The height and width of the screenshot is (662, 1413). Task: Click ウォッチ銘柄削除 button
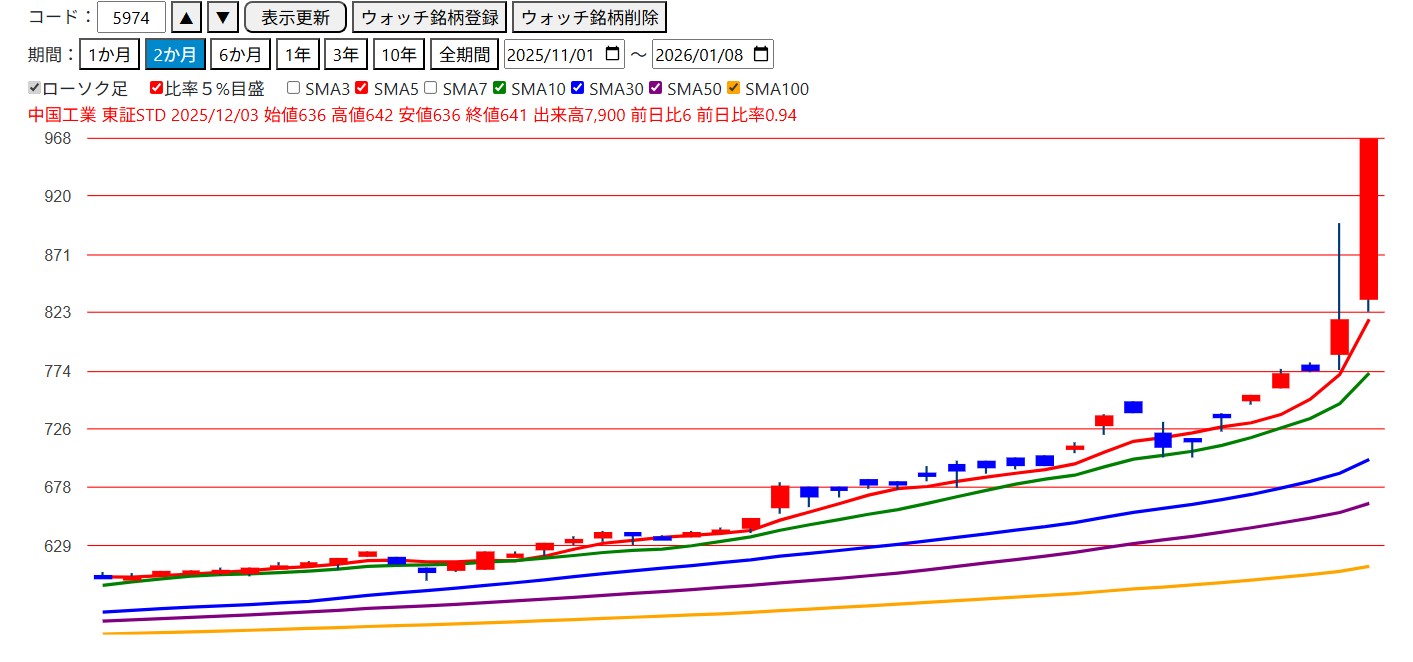[589, 17]
